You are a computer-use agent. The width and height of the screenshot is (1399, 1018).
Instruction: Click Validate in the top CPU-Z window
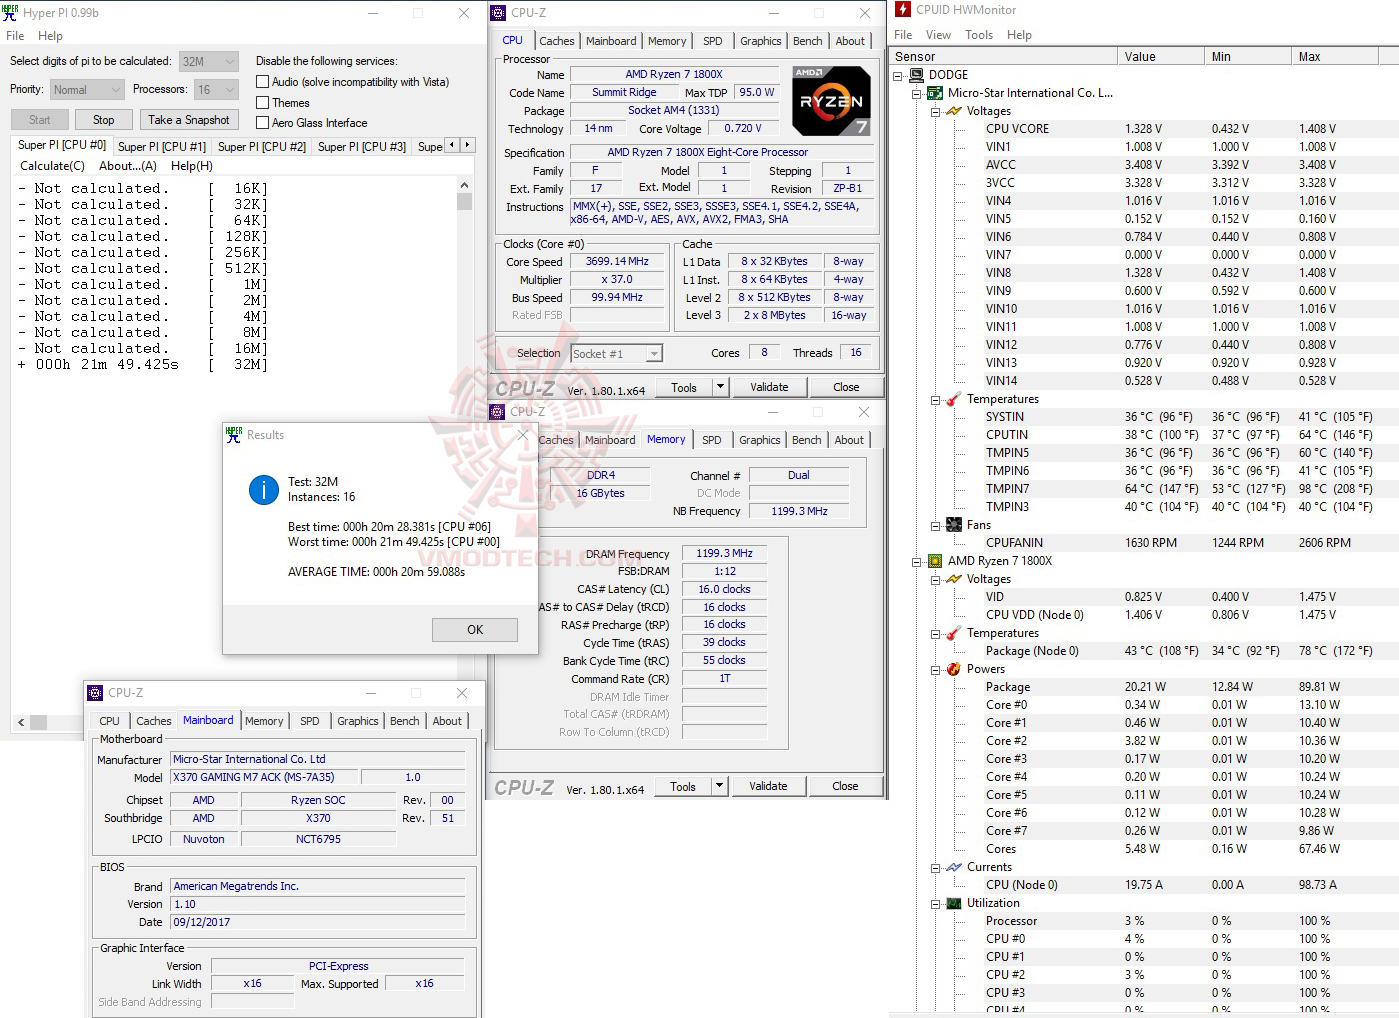769,387
